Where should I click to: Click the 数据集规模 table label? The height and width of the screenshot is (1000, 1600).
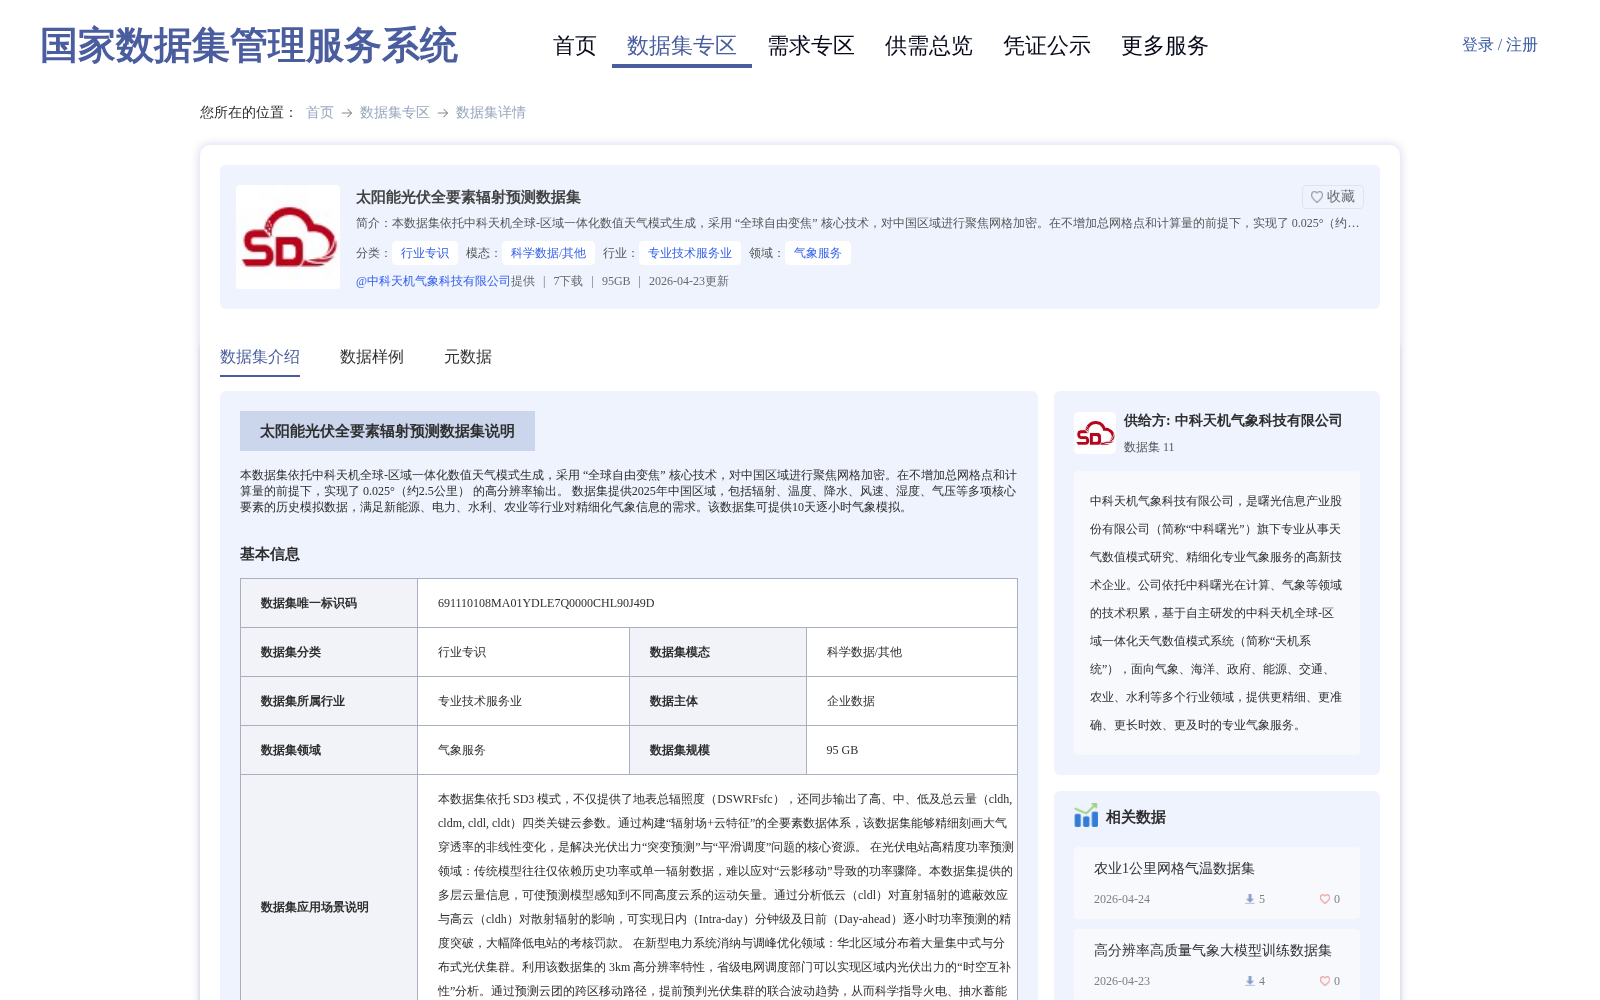(x=680, y=750)
